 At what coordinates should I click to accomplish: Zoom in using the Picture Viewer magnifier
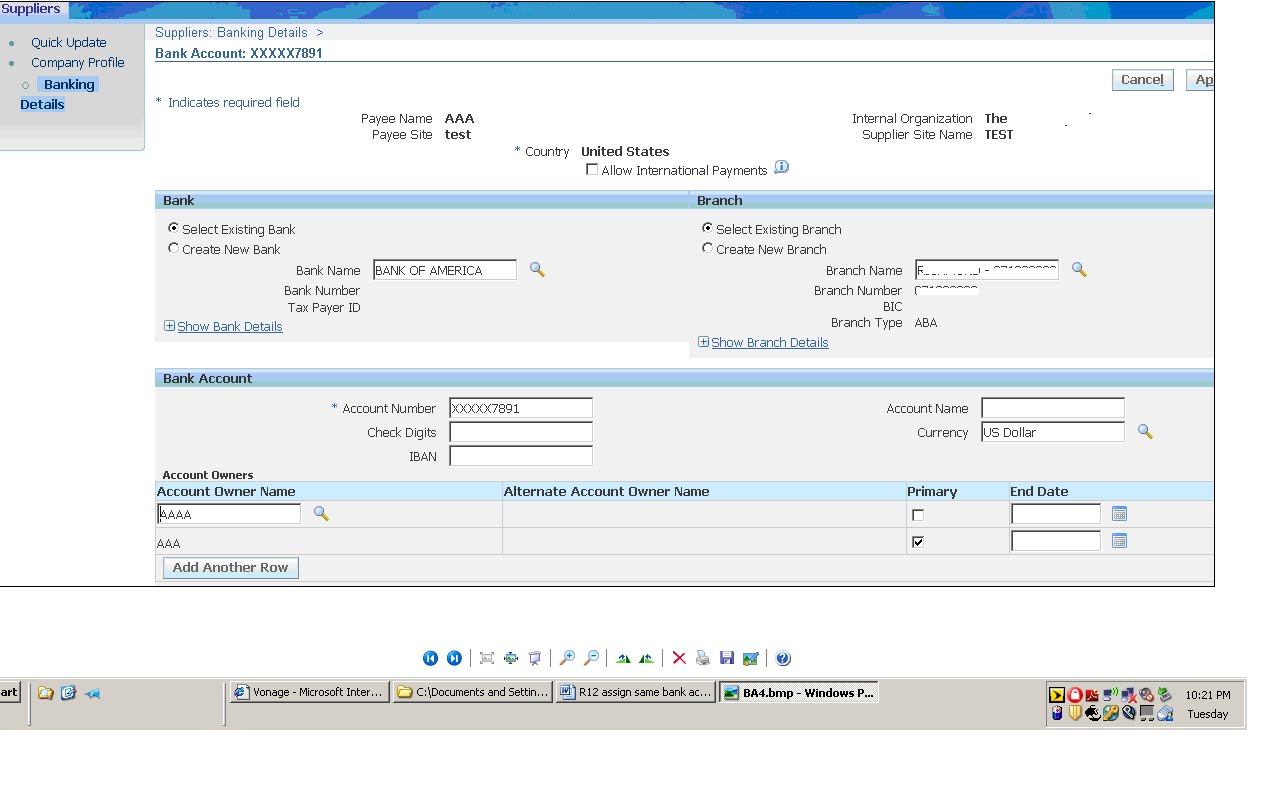pyautogui.click(x=569, y=657)
